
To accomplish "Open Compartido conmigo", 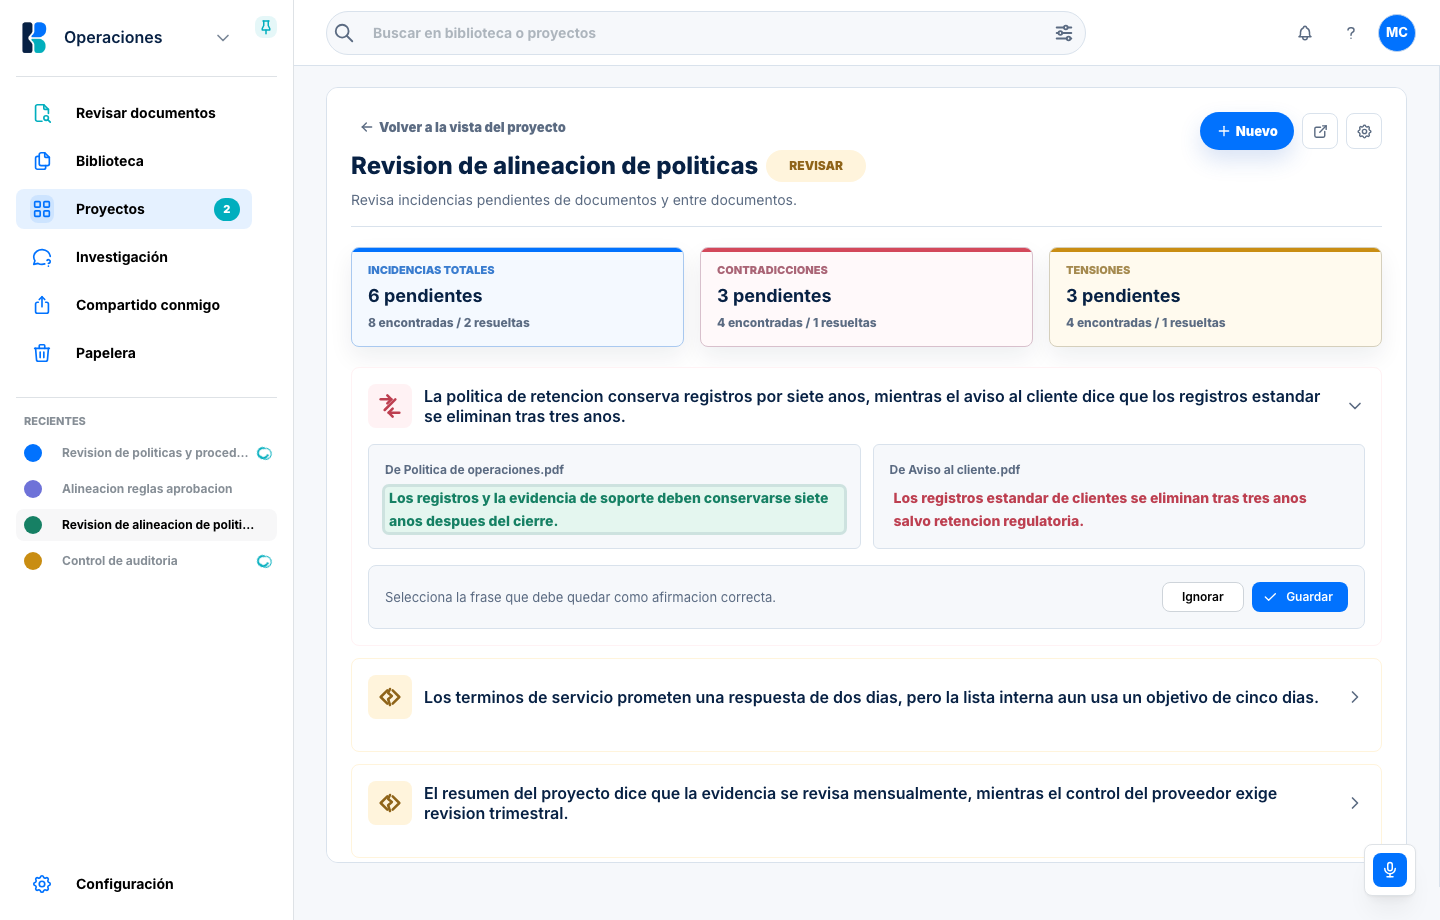I will [134, 305].
